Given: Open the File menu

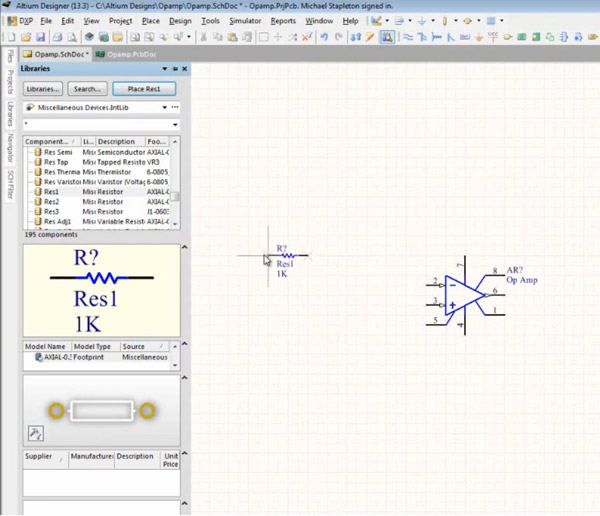Looking at the screenshot, I should pyautogui.click(x=46, y=21).
